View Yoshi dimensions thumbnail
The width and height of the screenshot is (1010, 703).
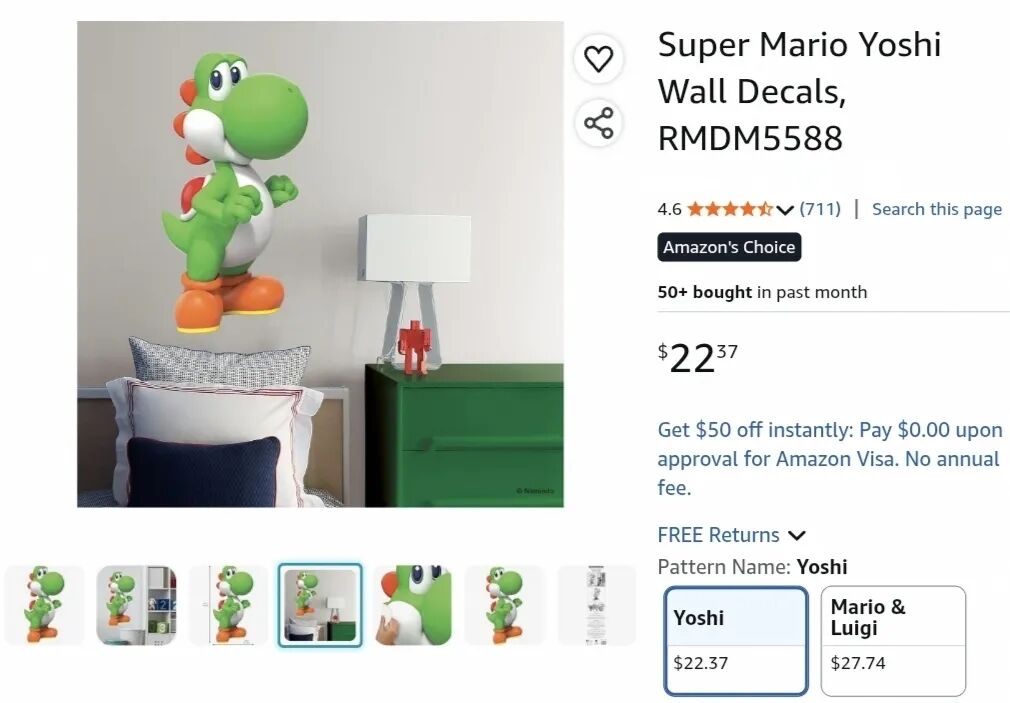coord(229,604)
